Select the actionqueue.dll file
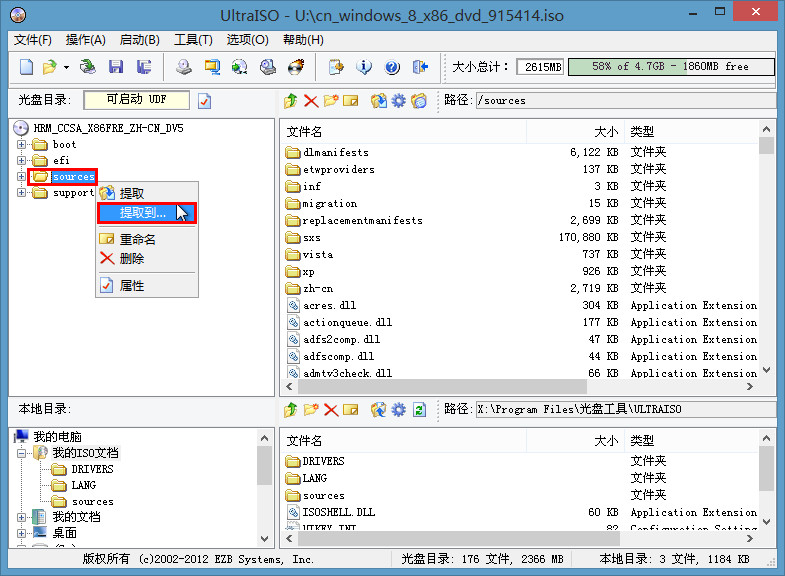This screenshot has height=576, width=785. point(347,323)
